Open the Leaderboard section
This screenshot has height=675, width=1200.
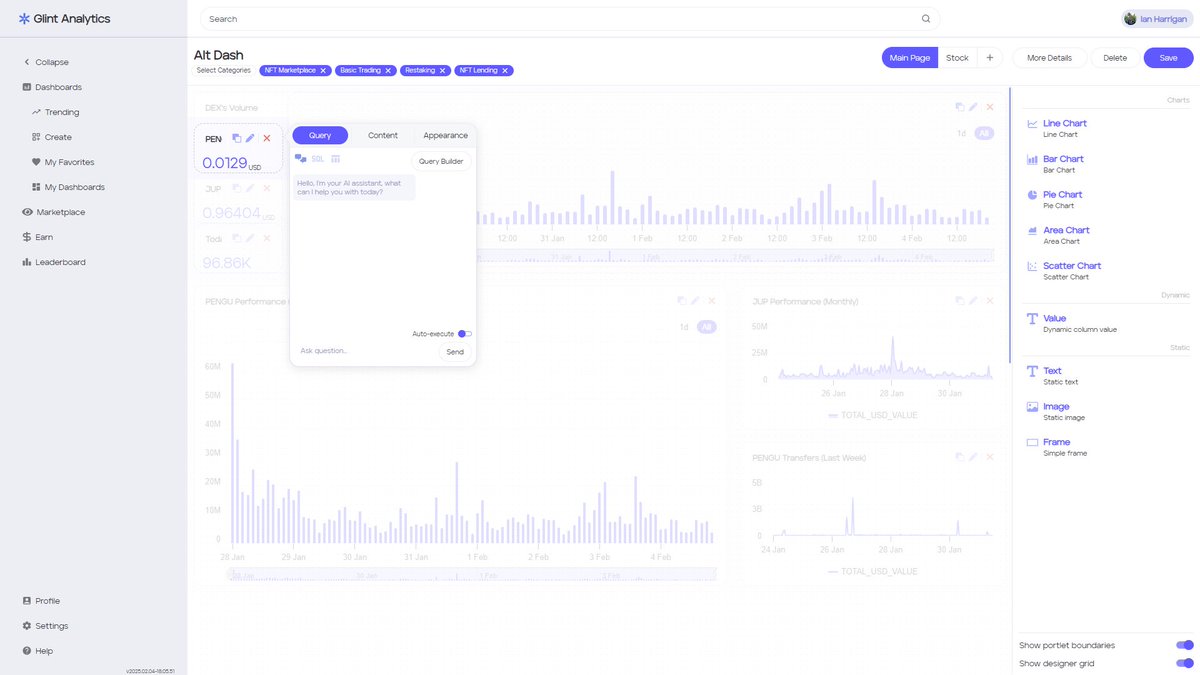tap(53, 262)
